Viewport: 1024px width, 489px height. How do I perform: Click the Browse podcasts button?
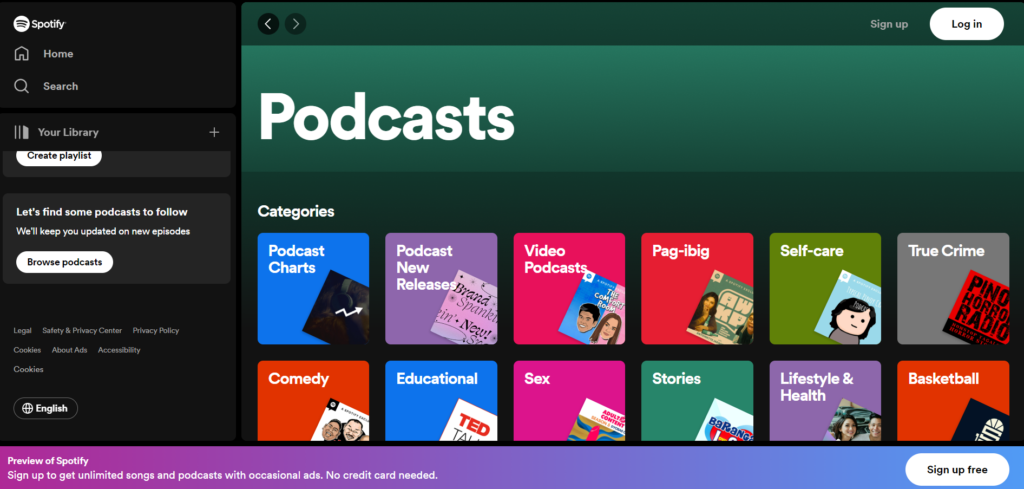[65, 262]
